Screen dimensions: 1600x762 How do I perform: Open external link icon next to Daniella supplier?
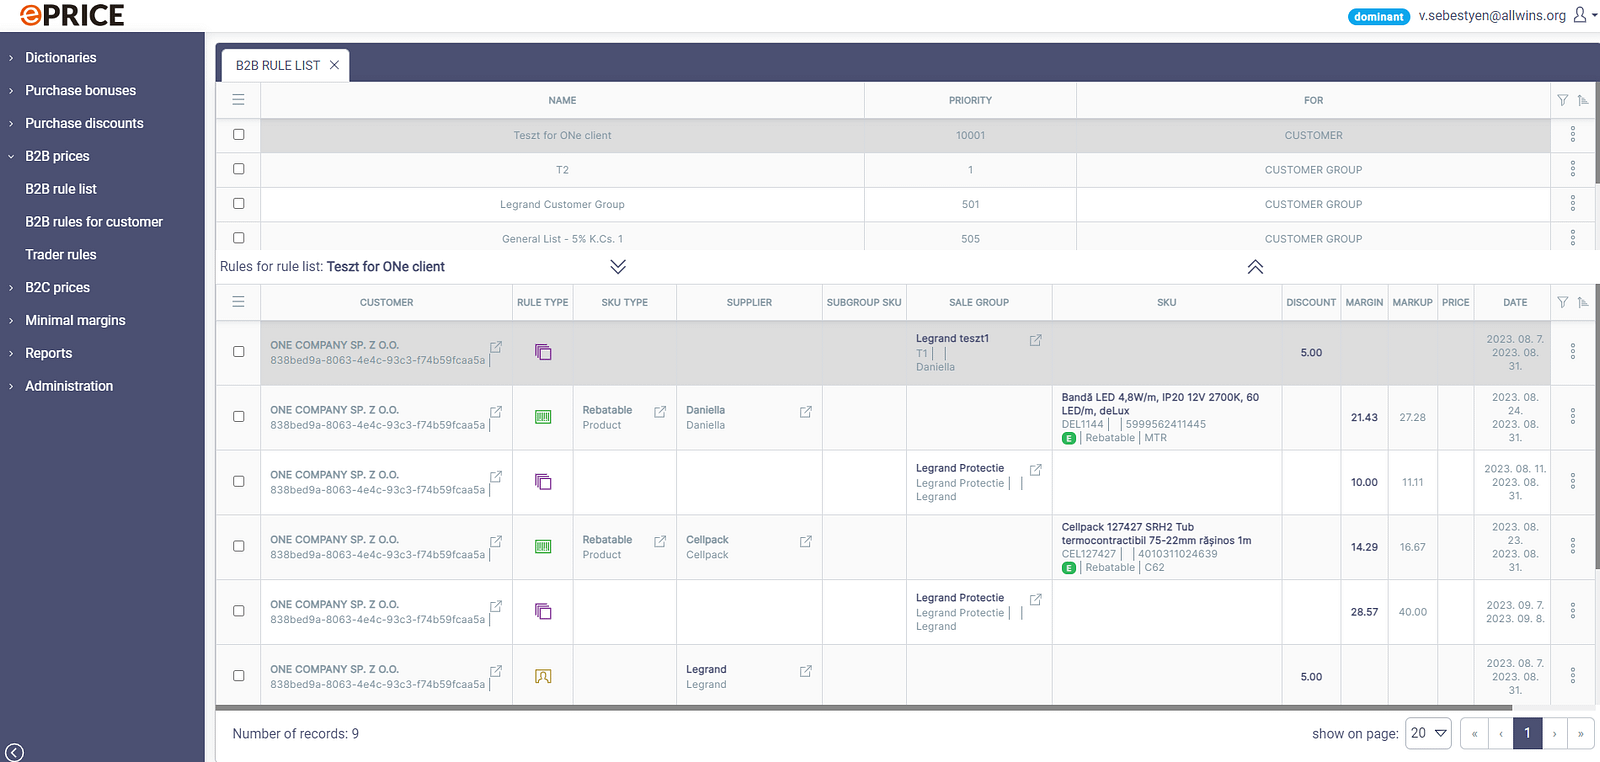pos(805,411)
